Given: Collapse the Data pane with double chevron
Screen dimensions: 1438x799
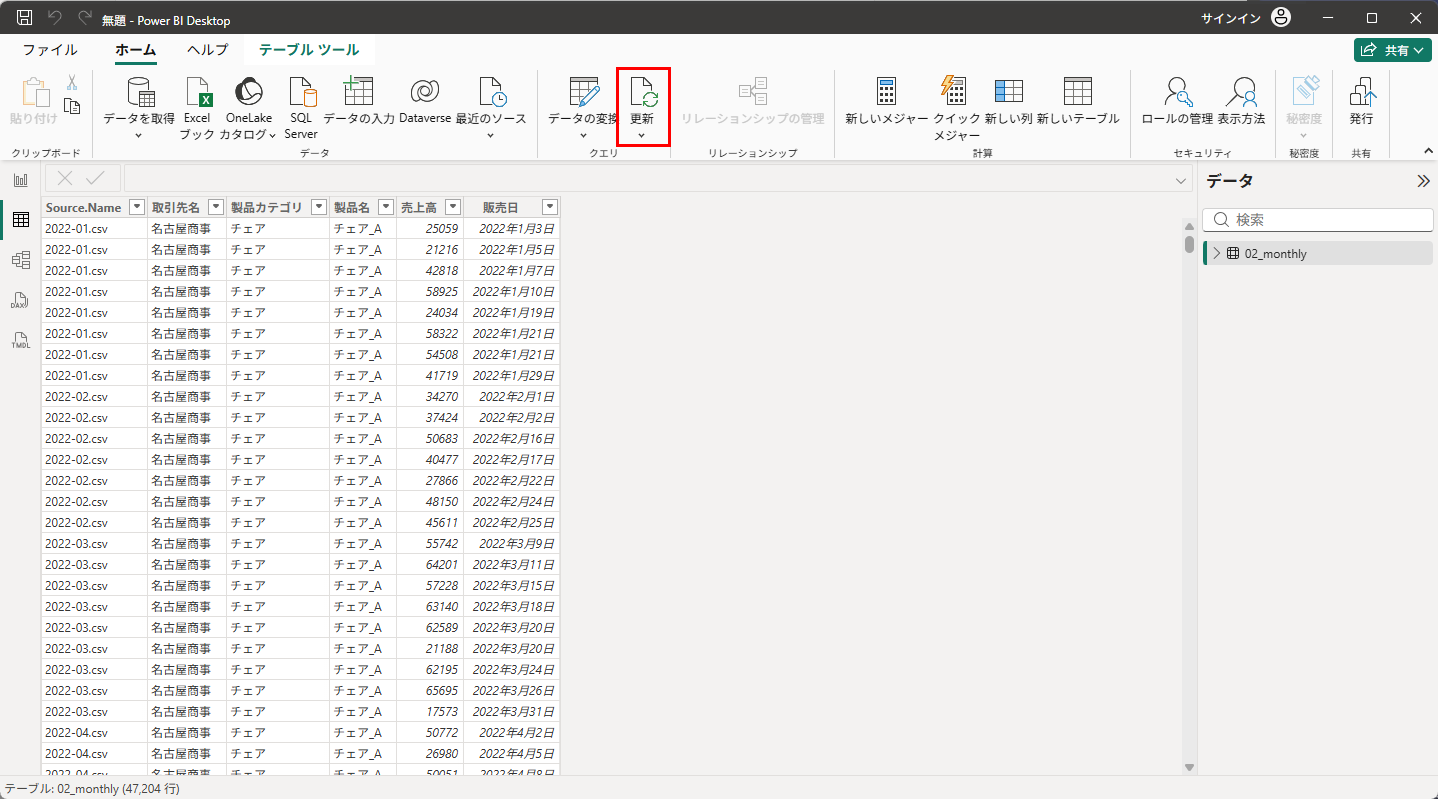Looking at the screenshot, I should click(x=1424, y=181).
